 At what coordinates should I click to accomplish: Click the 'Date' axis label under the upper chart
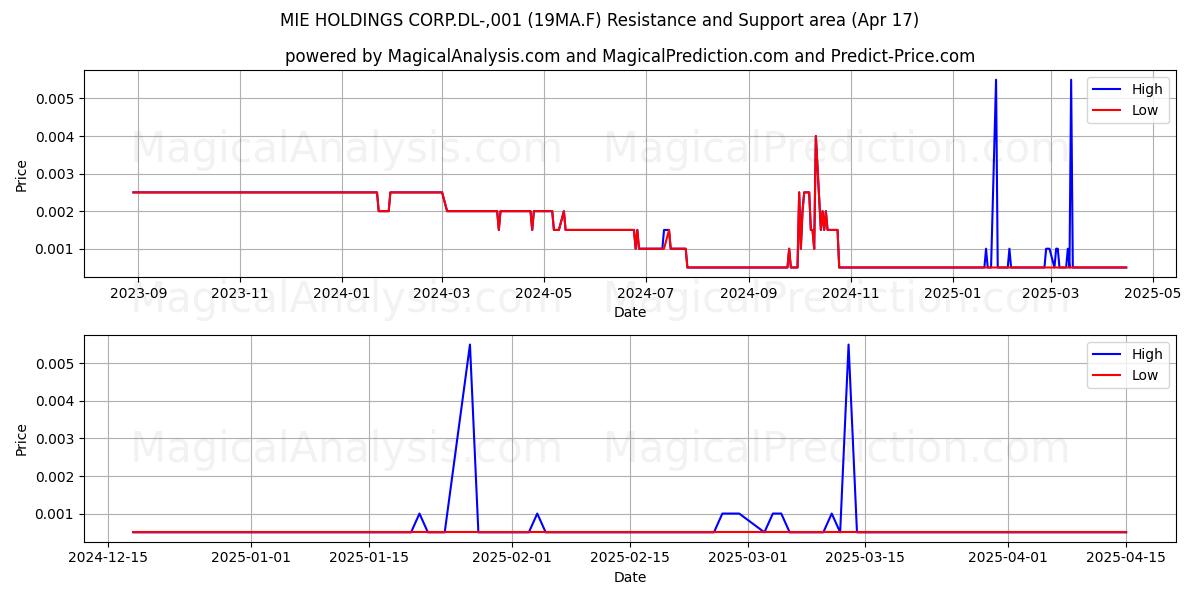pyautogui.click(x=630, y=312)
